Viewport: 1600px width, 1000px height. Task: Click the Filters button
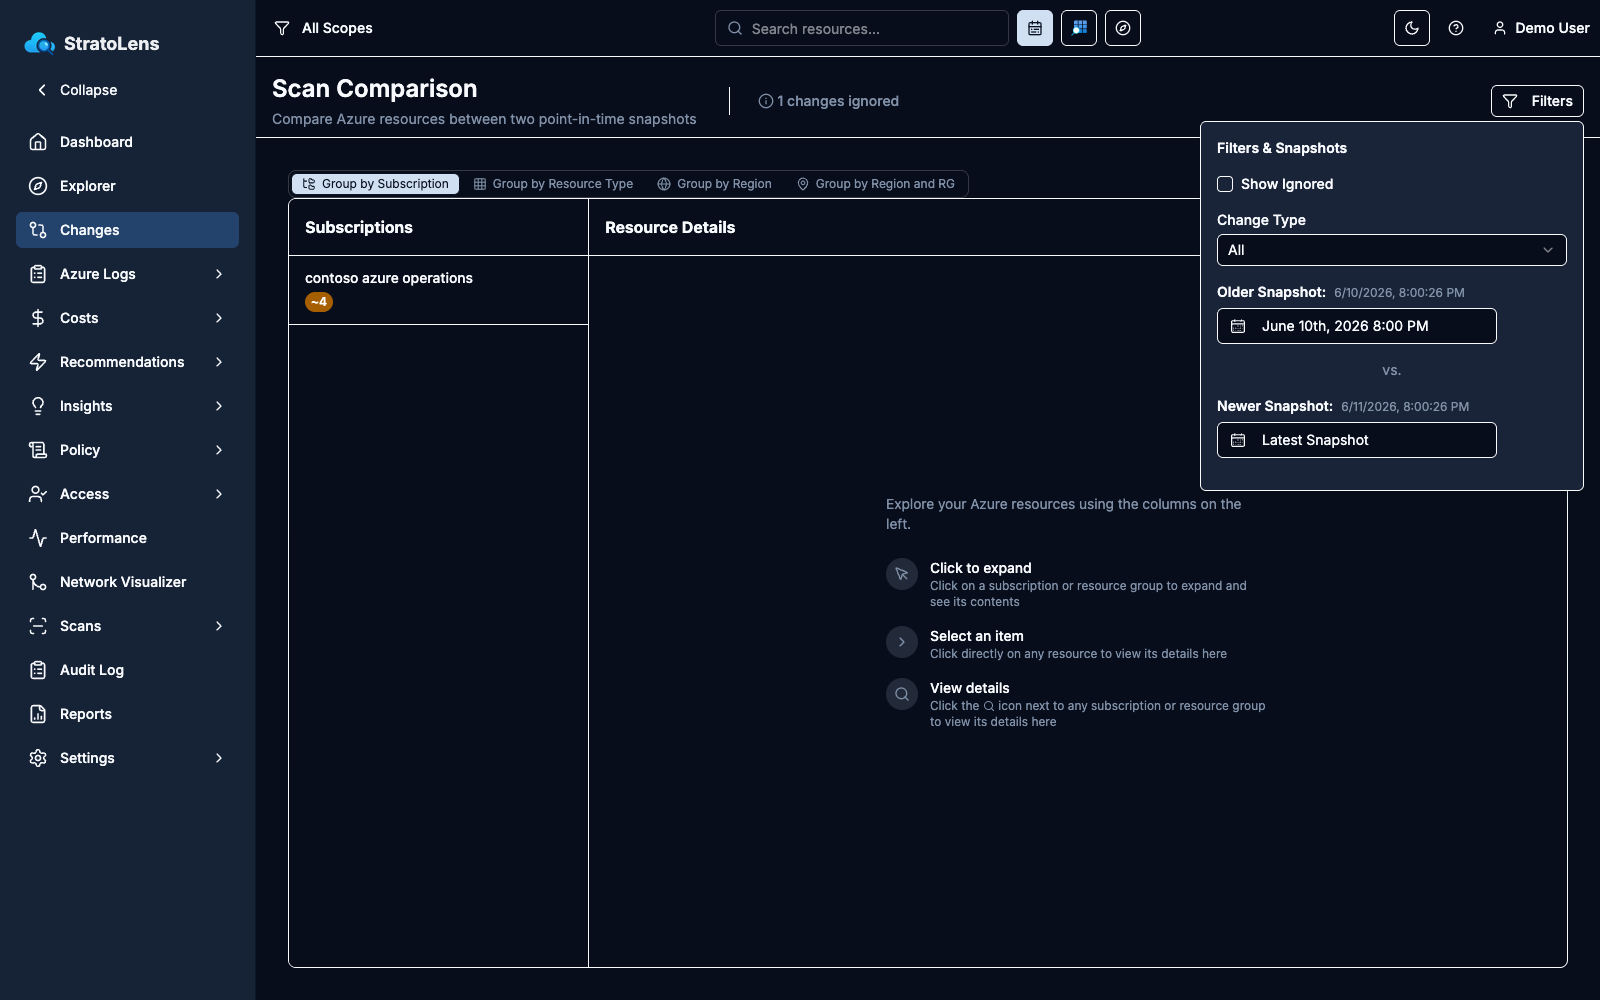click(1537, 101)
